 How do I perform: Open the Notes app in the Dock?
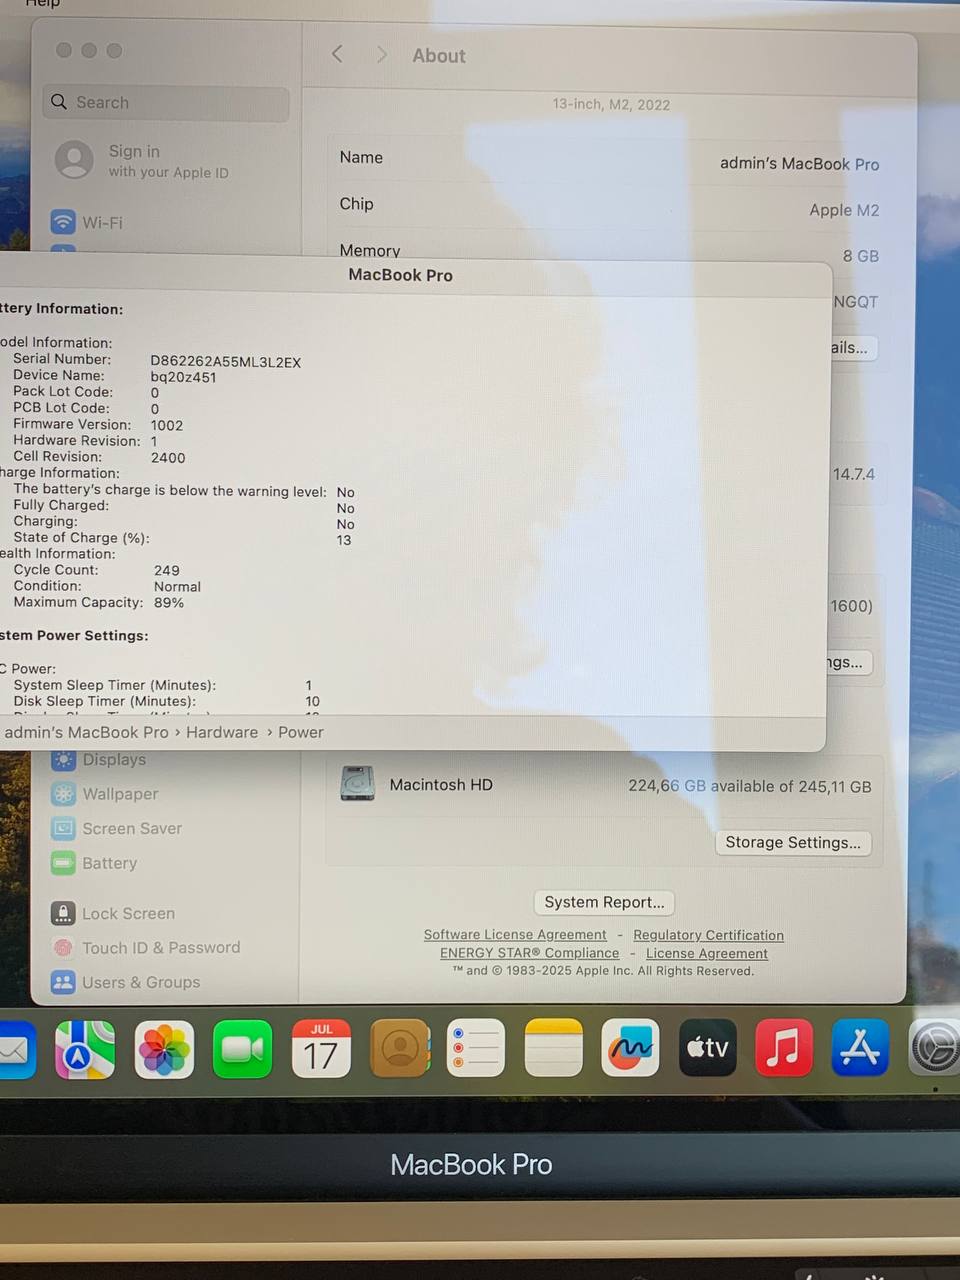[554, 1049]
